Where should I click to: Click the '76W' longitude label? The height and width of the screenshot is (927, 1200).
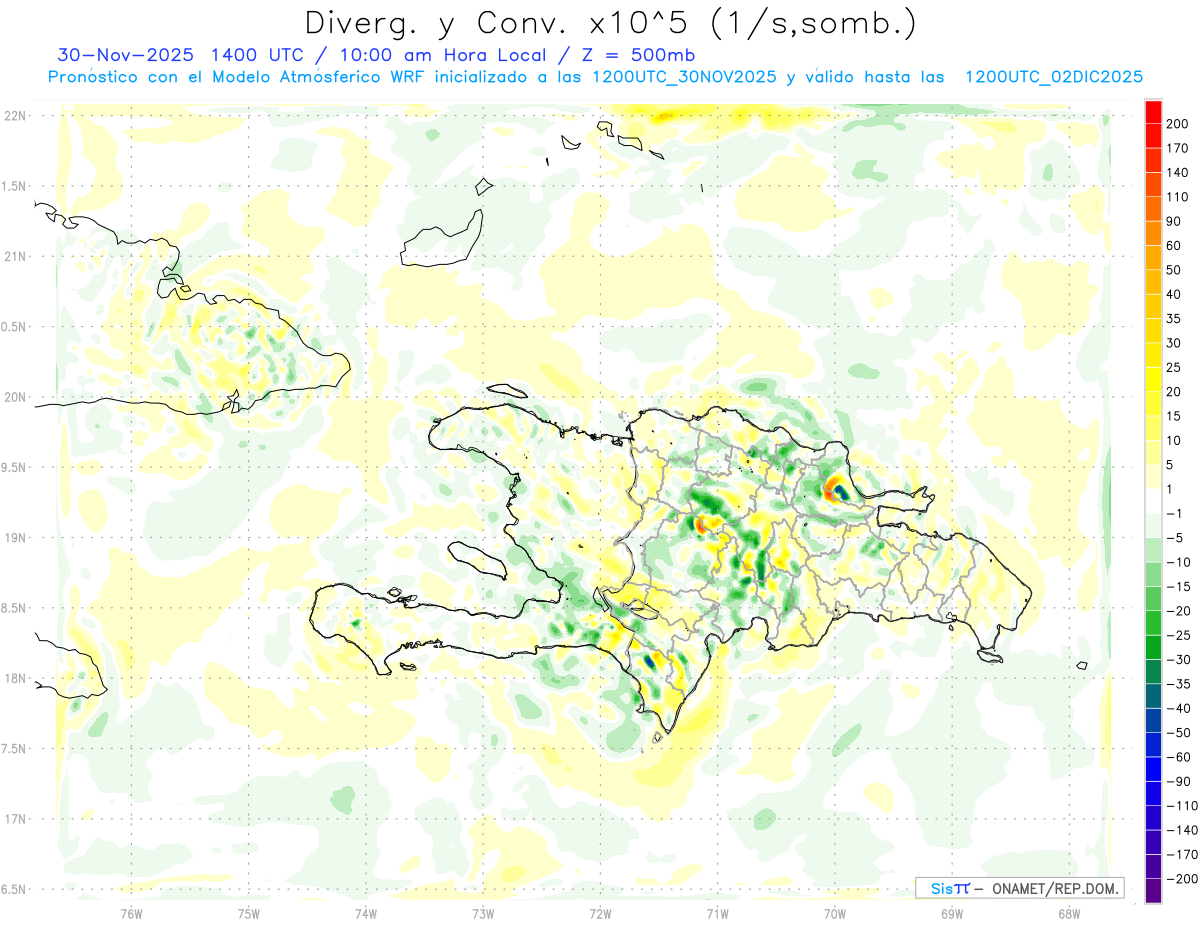pos(131,913)
